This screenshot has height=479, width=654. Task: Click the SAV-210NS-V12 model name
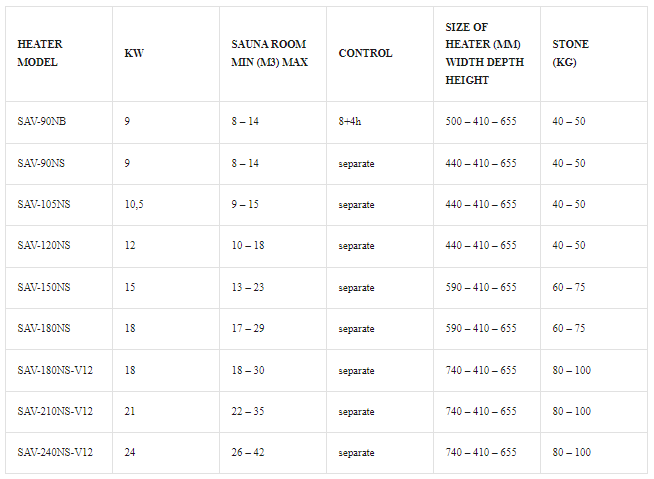pyautogui.click(x=55, y=411)
